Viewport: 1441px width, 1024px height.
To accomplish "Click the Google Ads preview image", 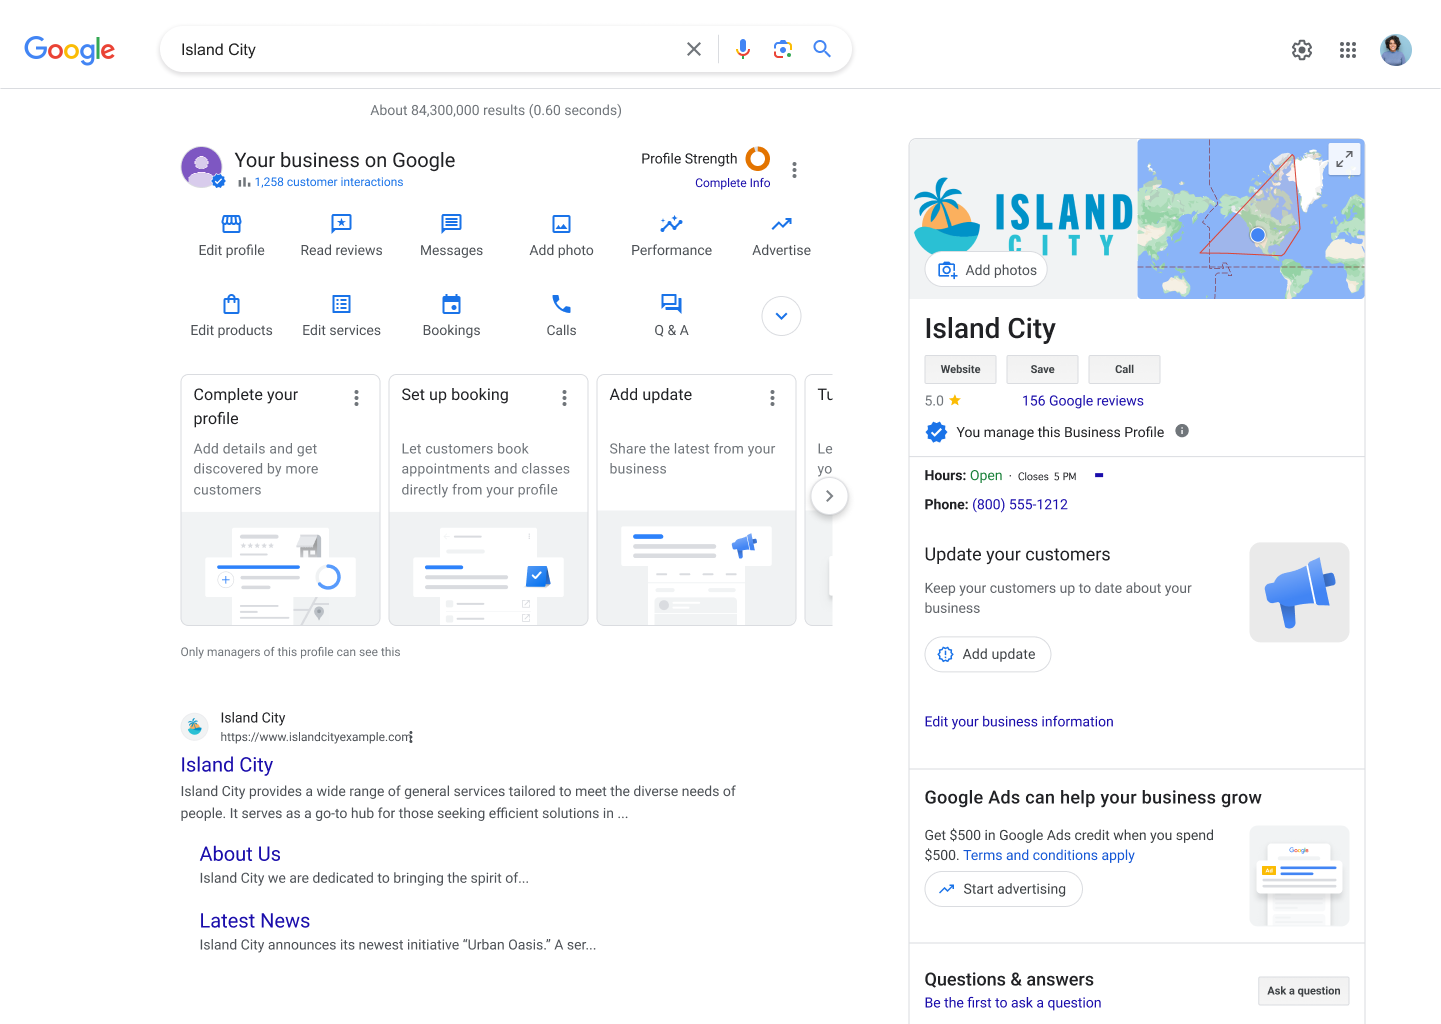I will pyautogui.click(x=1299, y=876).
